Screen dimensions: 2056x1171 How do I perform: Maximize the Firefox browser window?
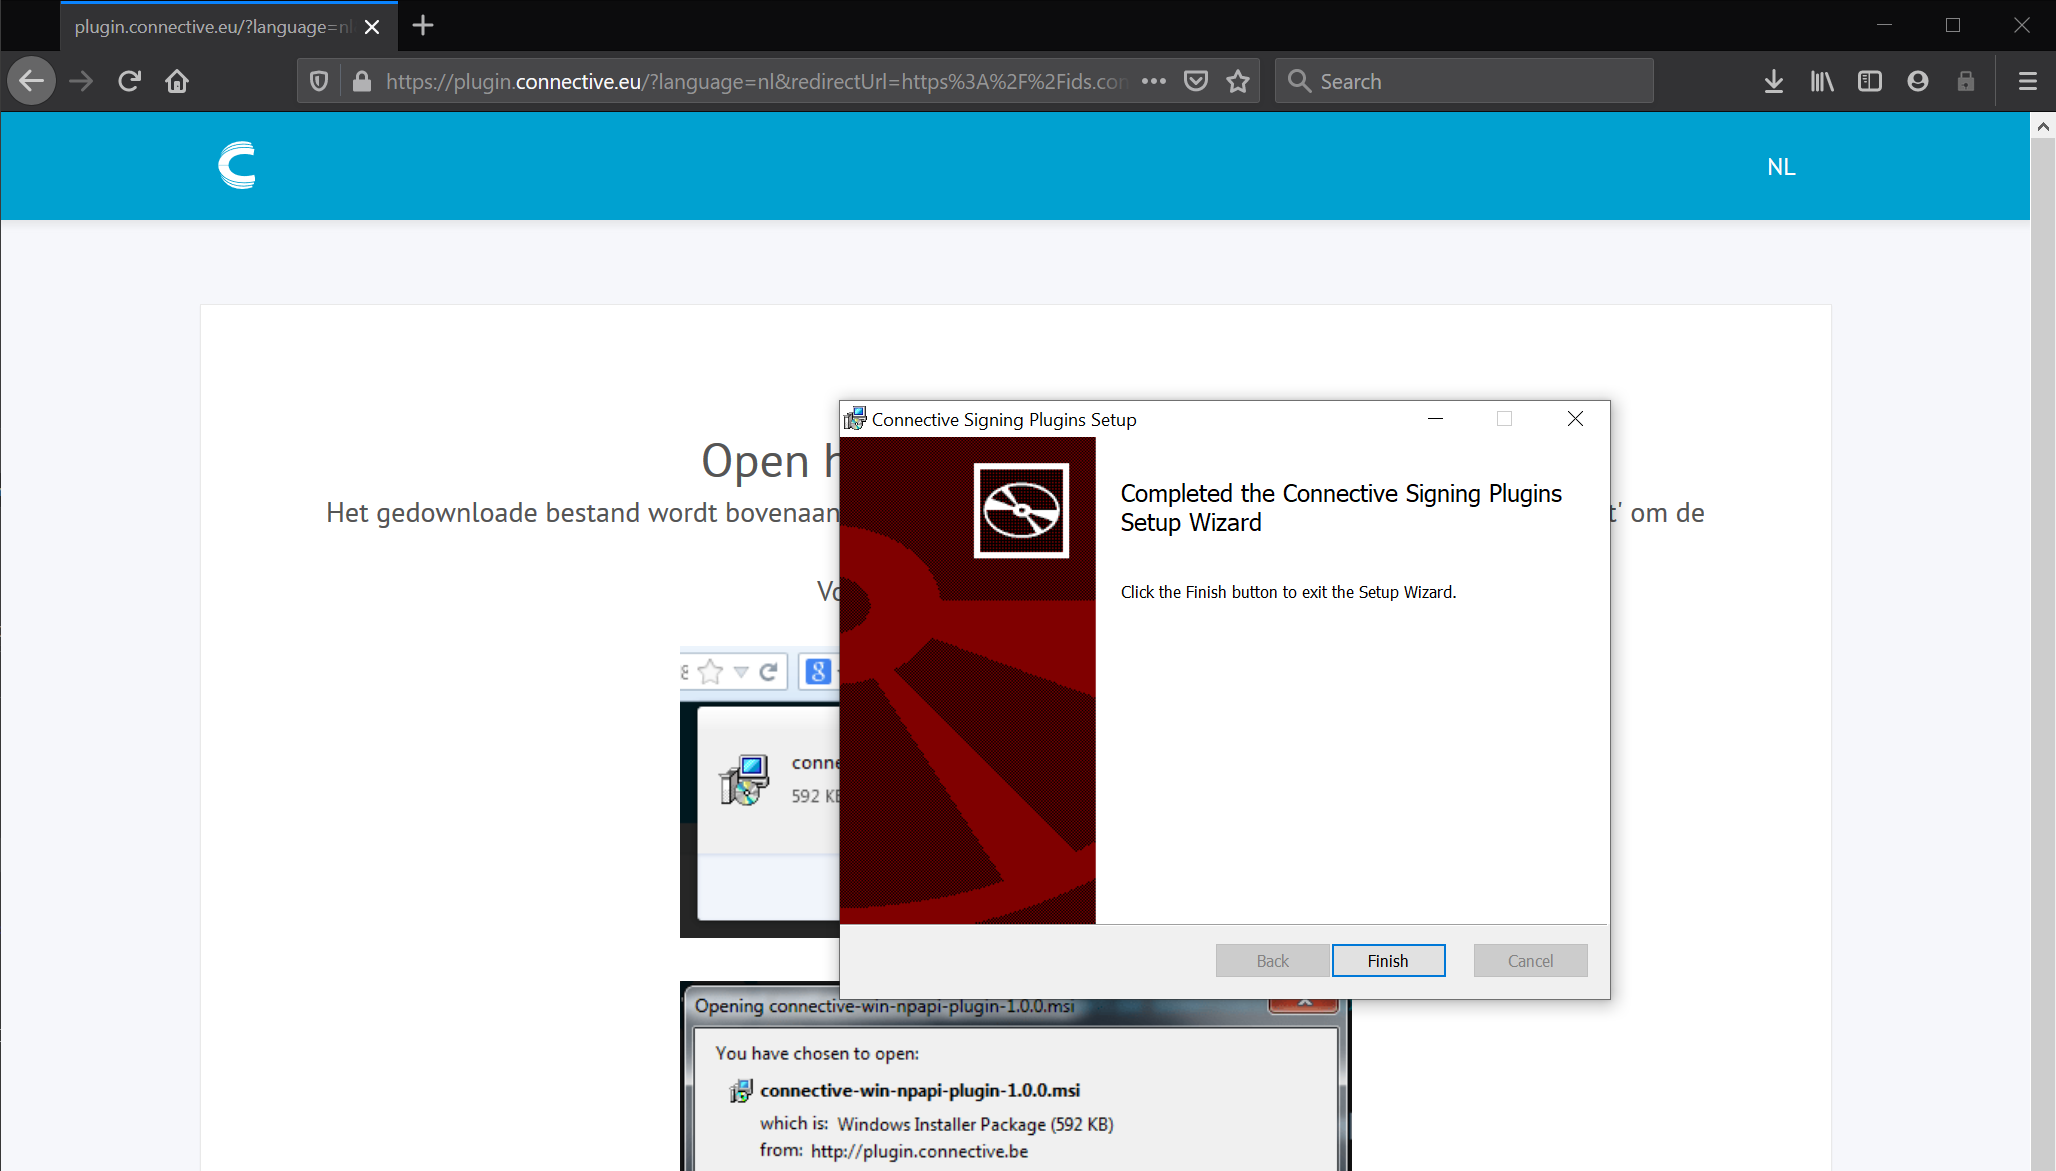1952,26
